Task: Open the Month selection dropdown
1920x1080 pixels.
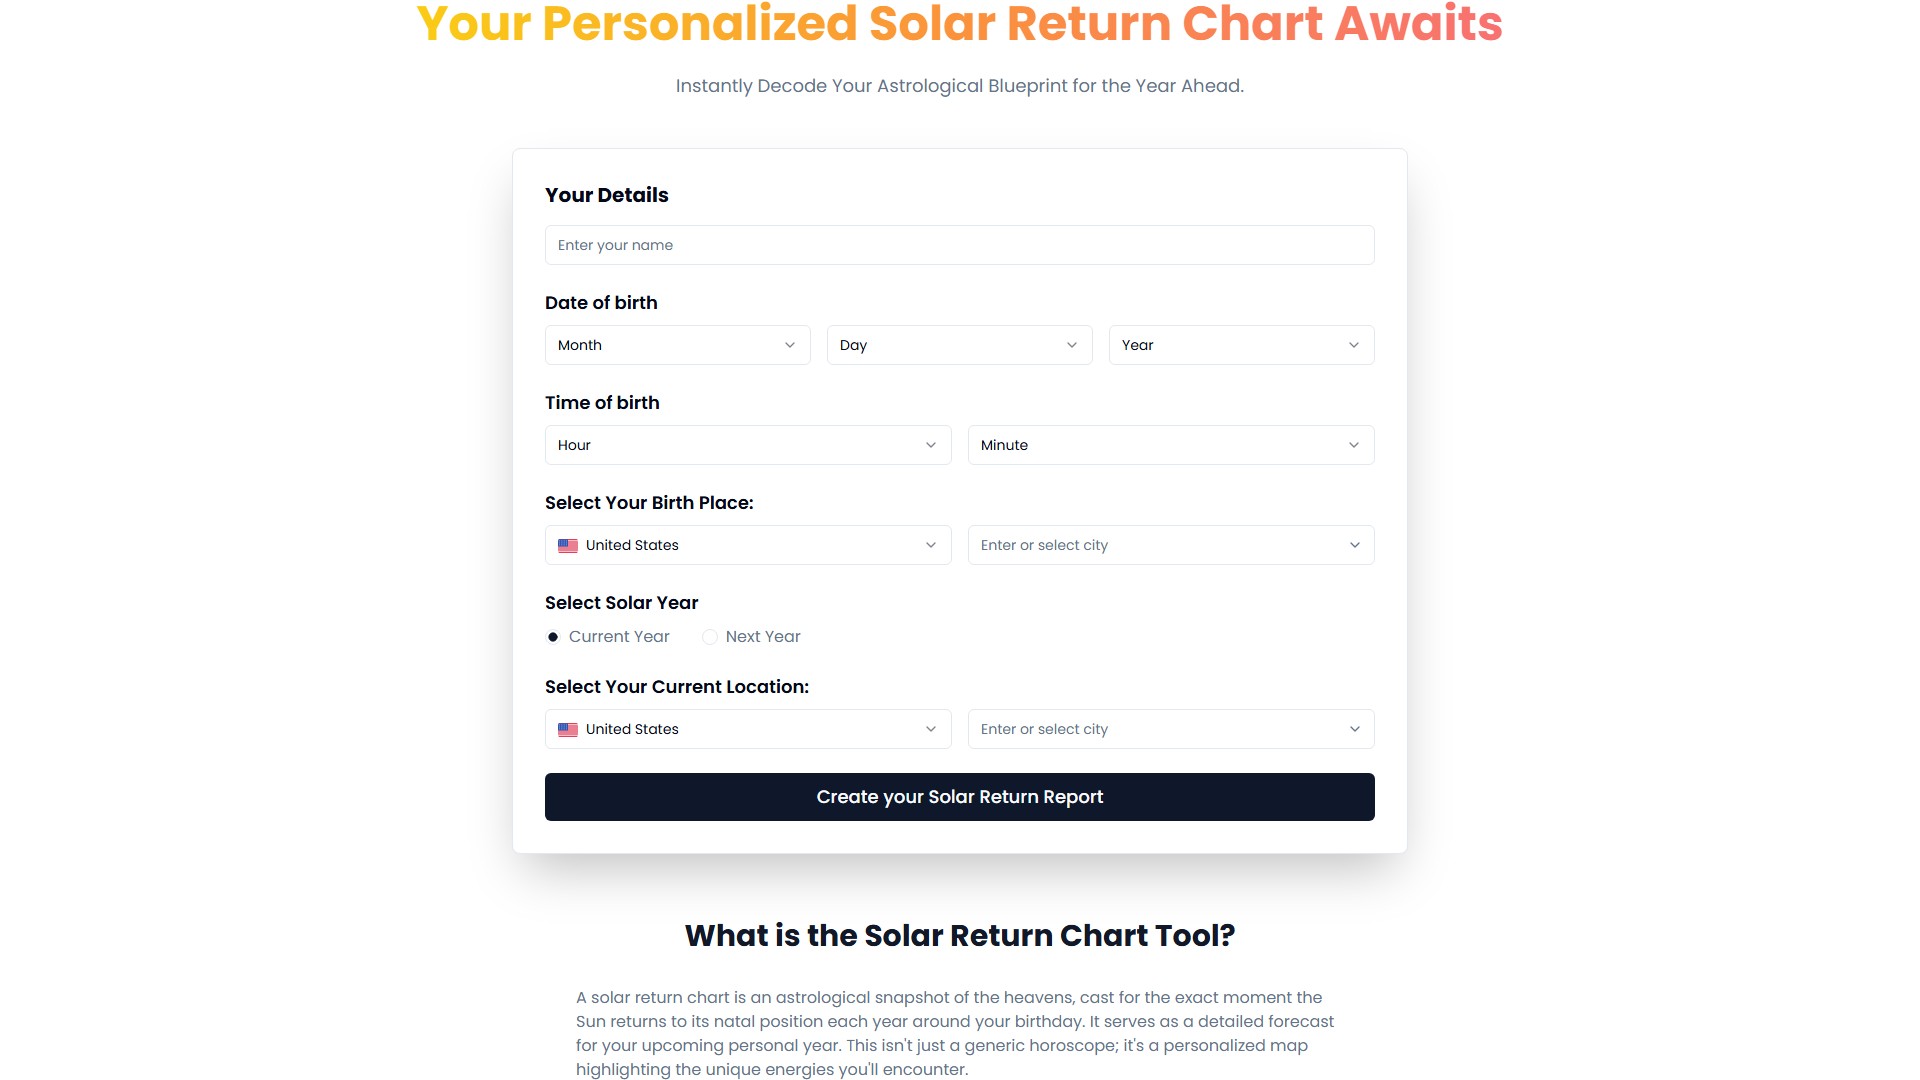Action: (677, 345)
